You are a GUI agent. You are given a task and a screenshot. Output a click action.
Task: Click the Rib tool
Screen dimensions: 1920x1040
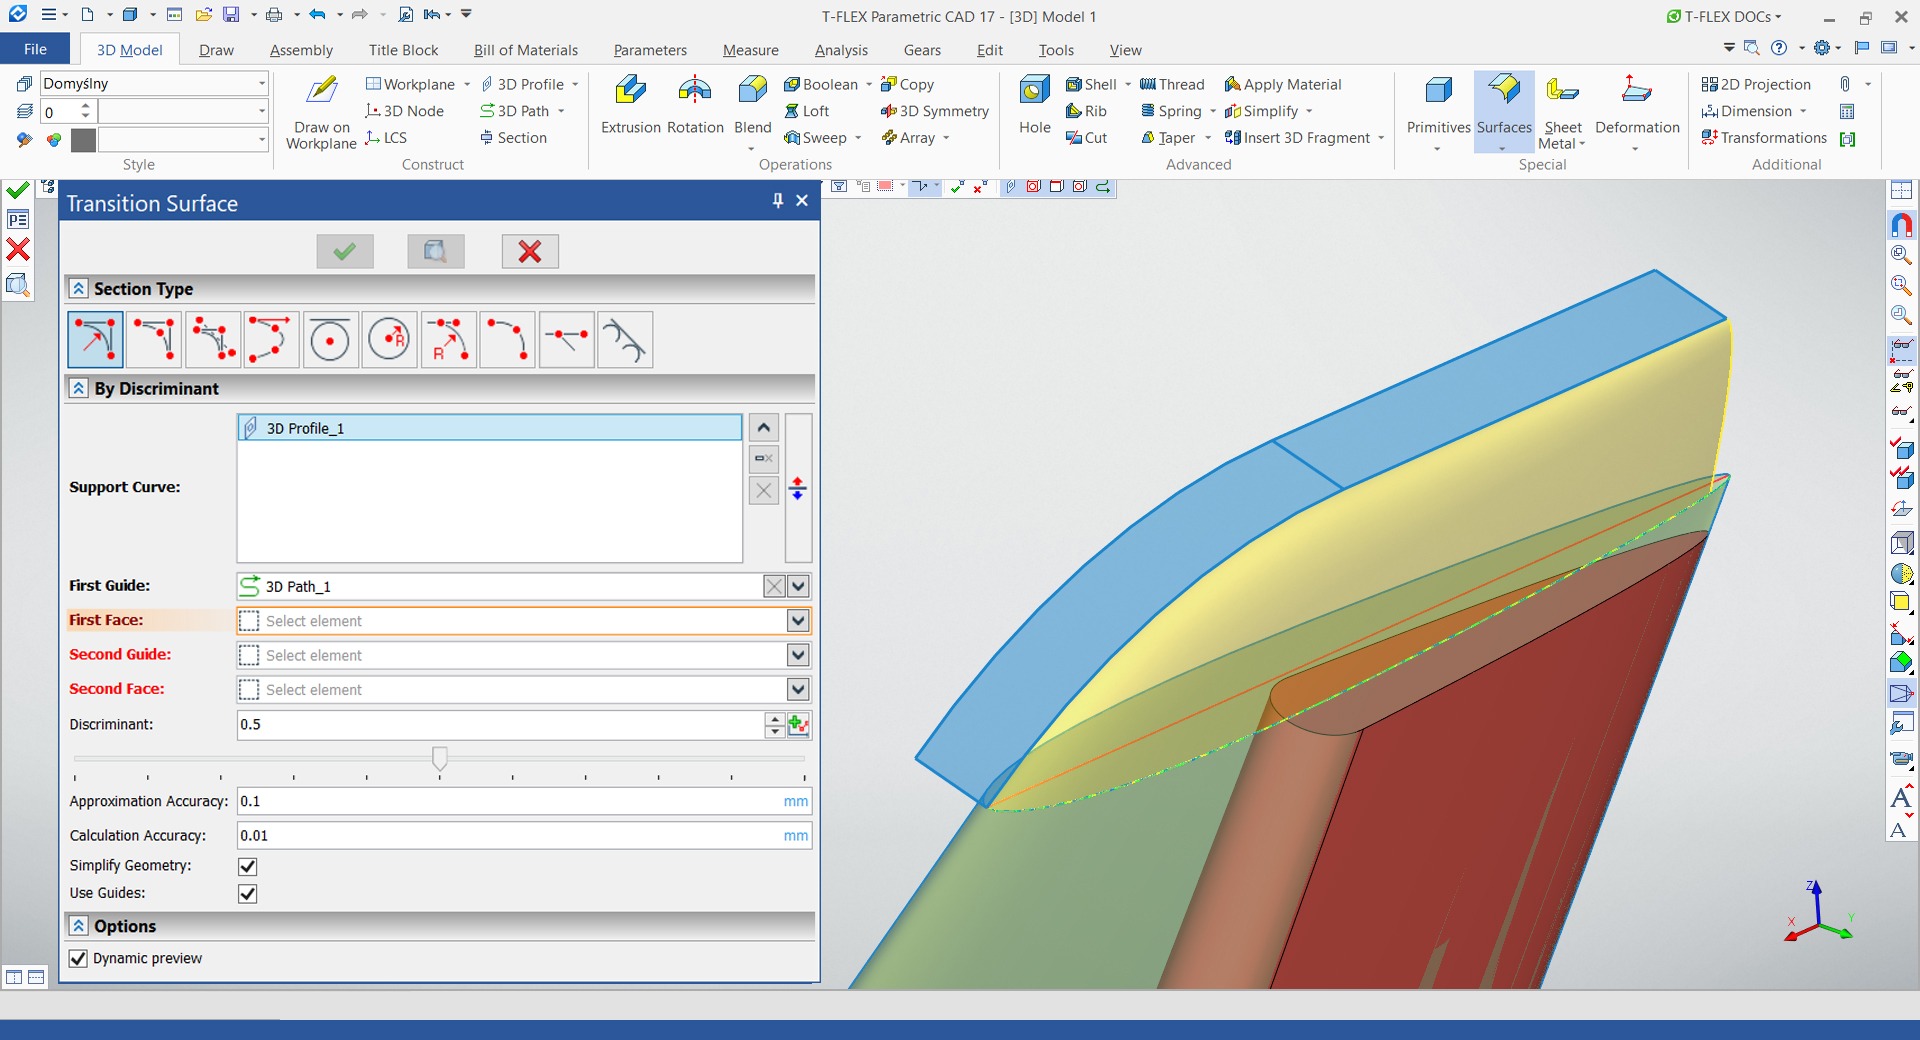[1086, 111]
